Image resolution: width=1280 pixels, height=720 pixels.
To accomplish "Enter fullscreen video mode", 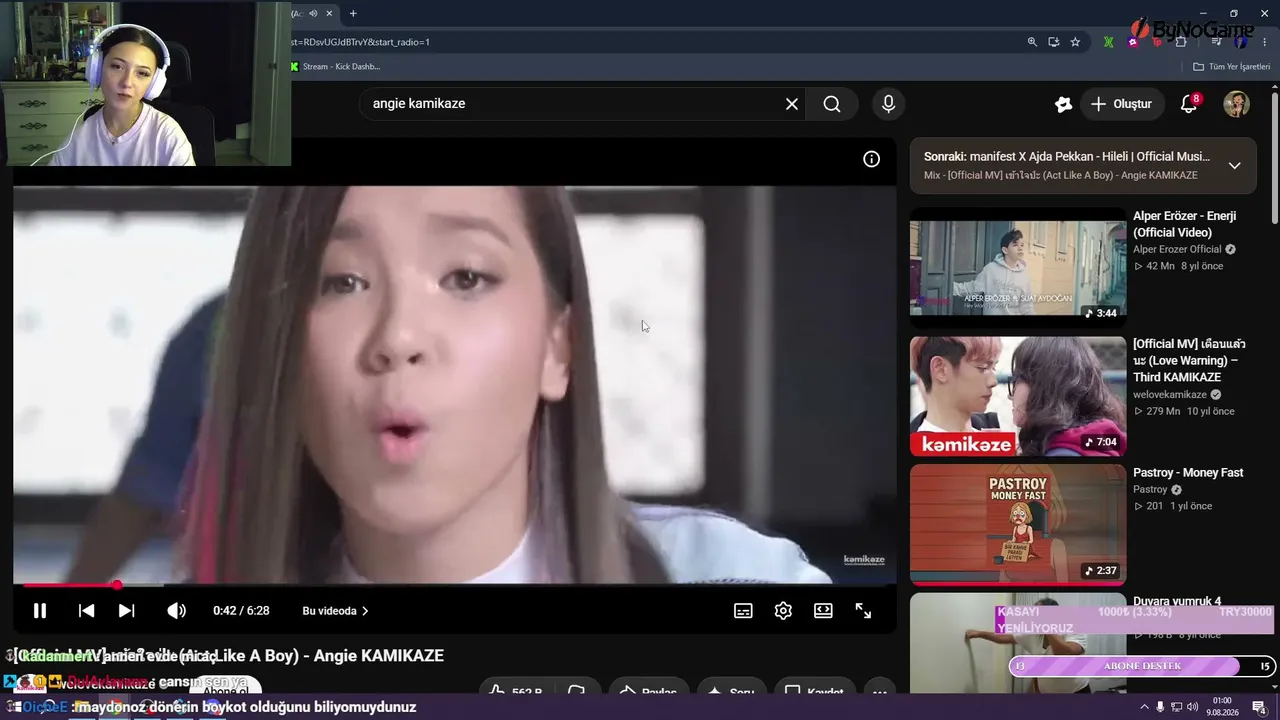I will pos(863,611).
